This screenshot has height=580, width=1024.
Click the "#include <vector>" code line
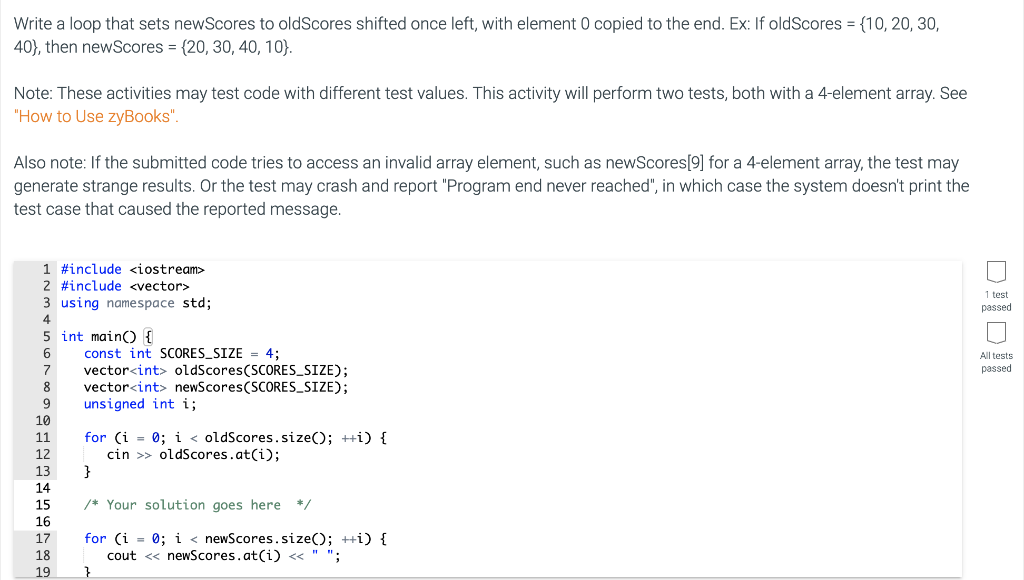(x=125, y=286)
